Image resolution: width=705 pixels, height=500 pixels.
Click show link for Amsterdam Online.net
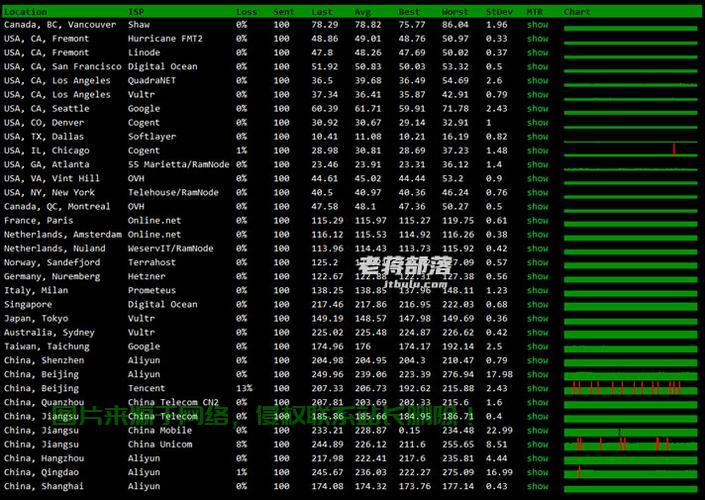click(537, 234)
